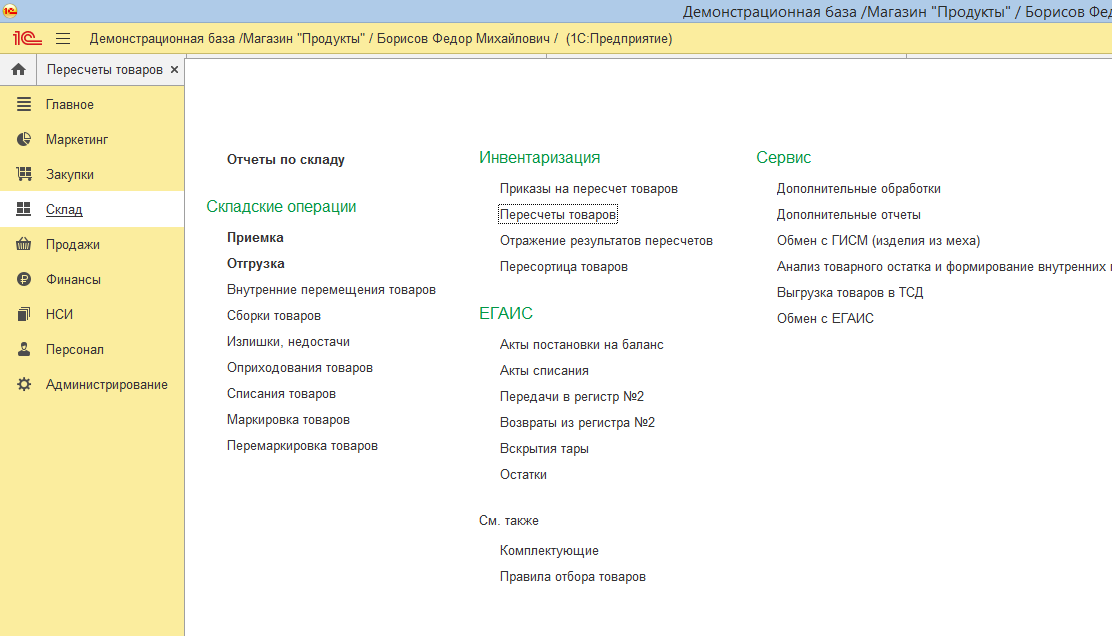Viewport: 1113px width, 636px height.
Task: Click the Администрирование gear icon
Action: 24,384
